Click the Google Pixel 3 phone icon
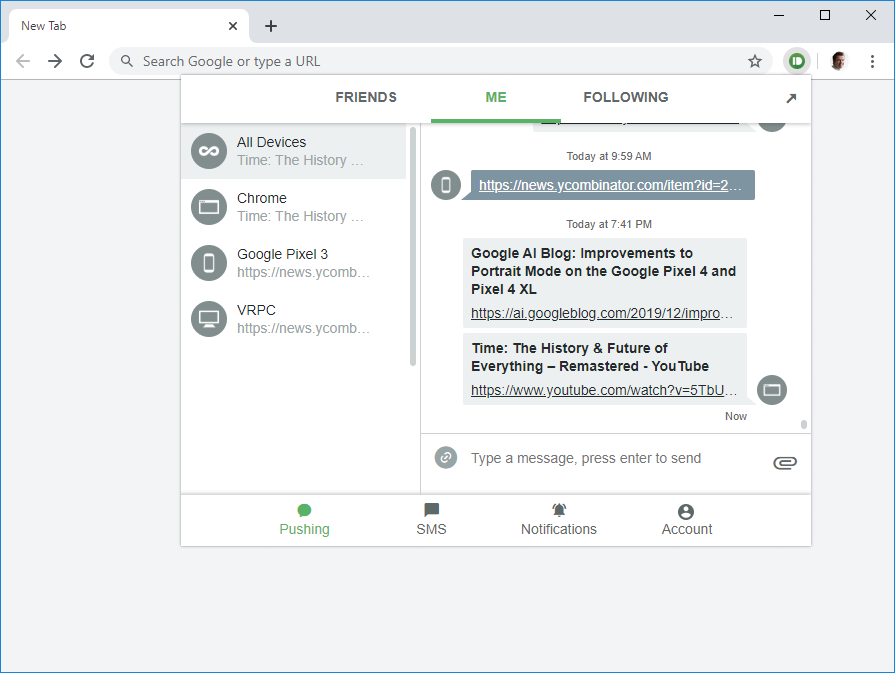This screenshot has height=673, width=895. 209,263
